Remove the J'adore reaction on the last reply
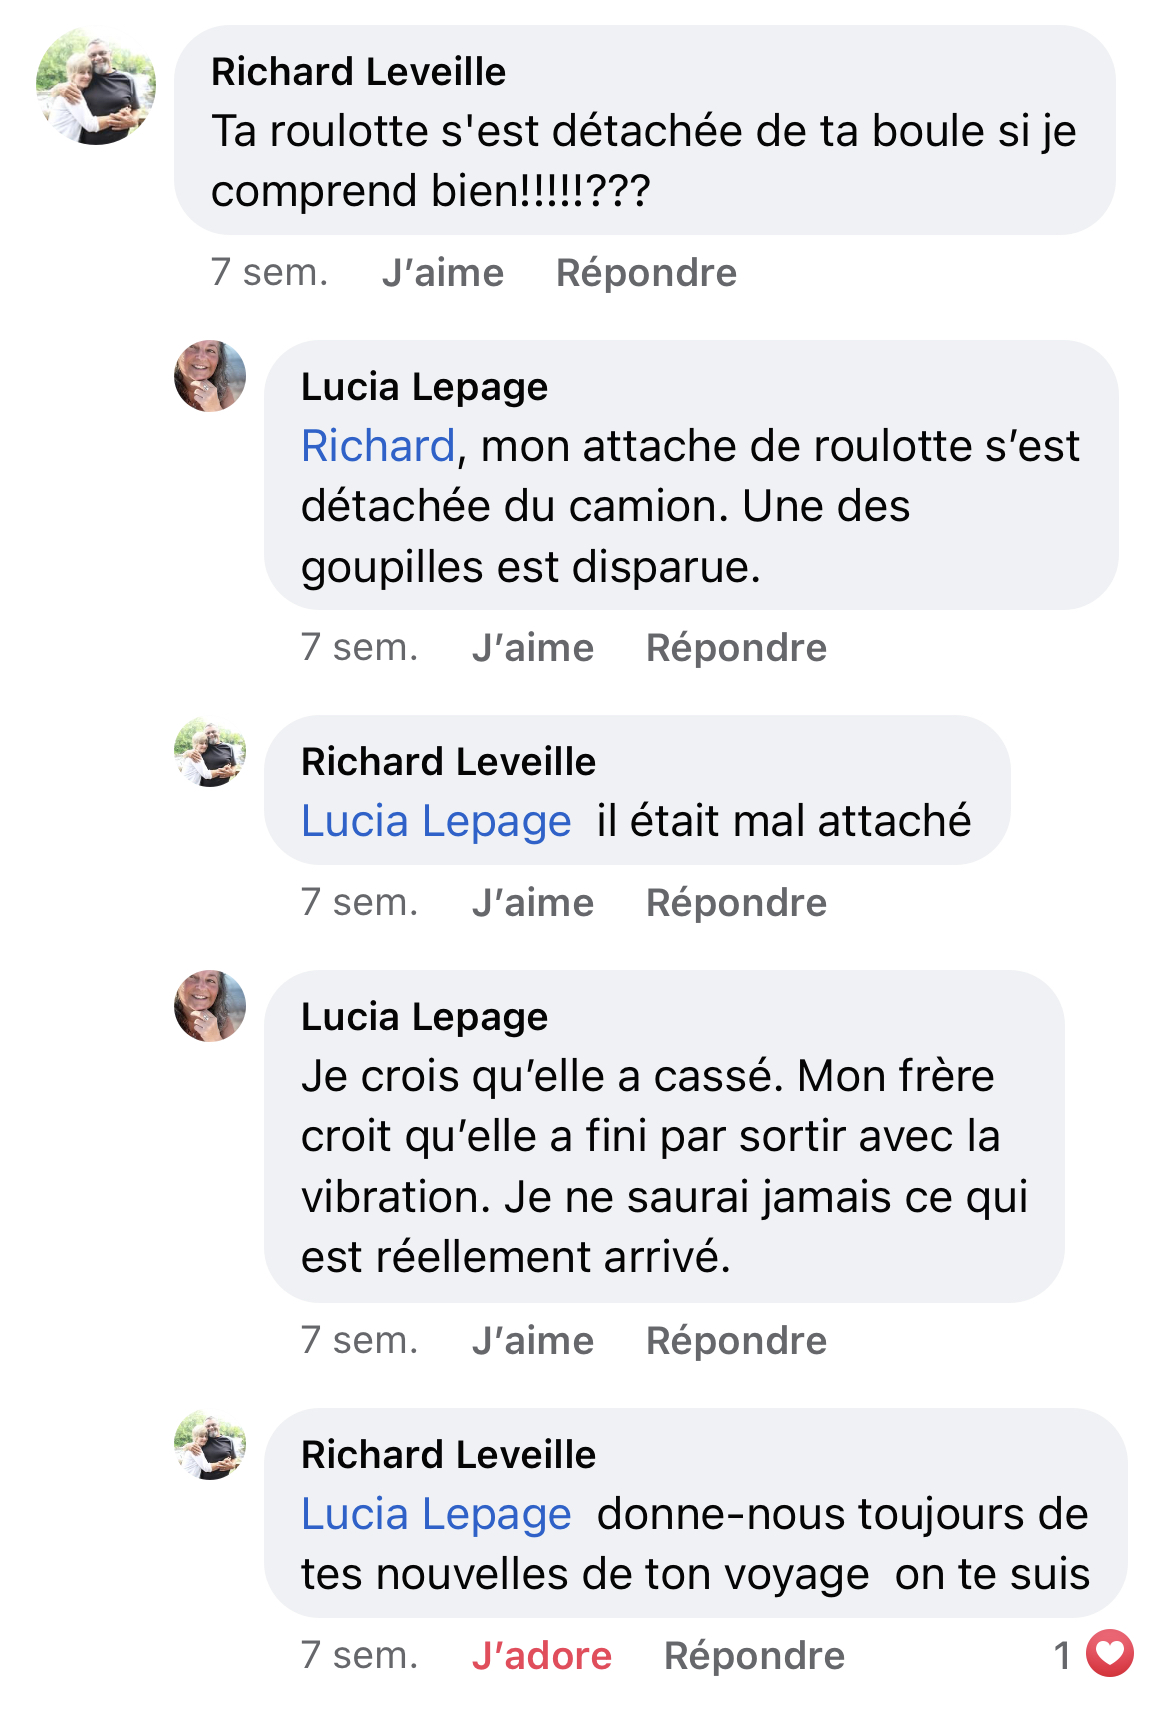1170x1710 pixels. tap(542, 1656)
